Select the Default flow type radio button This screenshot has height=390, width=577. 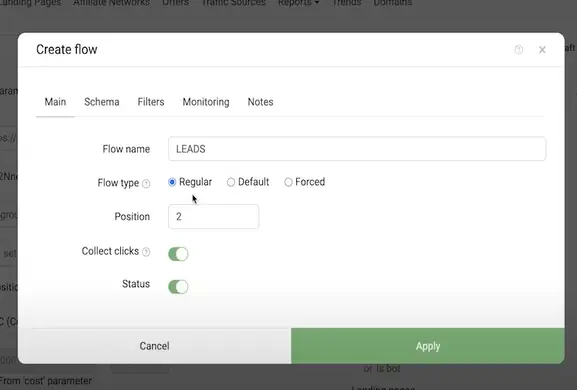[231, 182]
